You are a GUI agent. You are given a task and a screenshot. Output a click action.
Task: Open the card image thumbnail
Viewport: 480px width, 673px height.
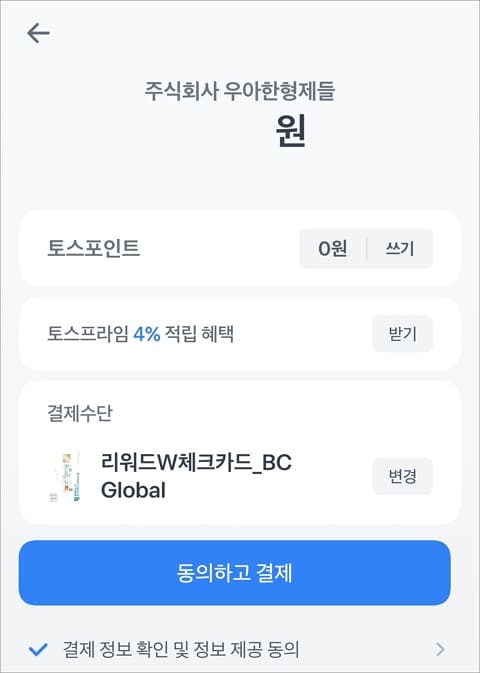pos(66,476)
